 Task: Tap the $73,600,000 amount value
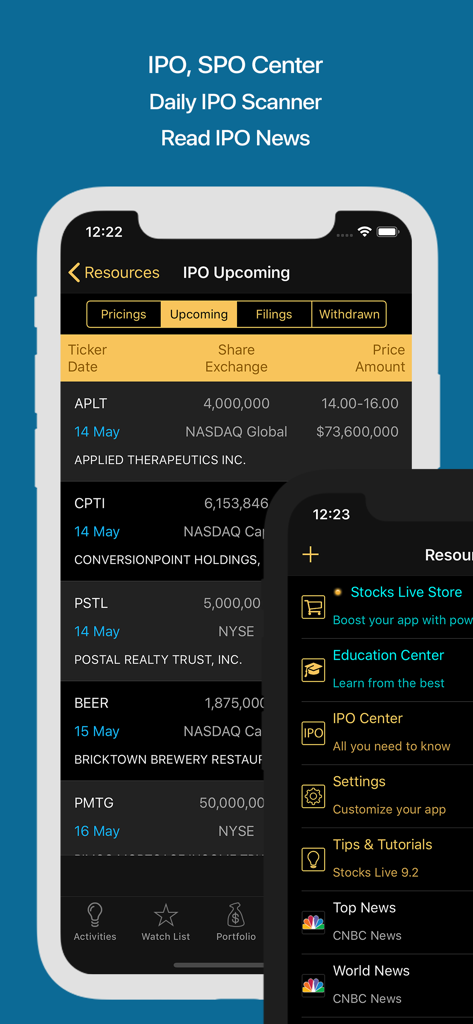pos(357,432)
